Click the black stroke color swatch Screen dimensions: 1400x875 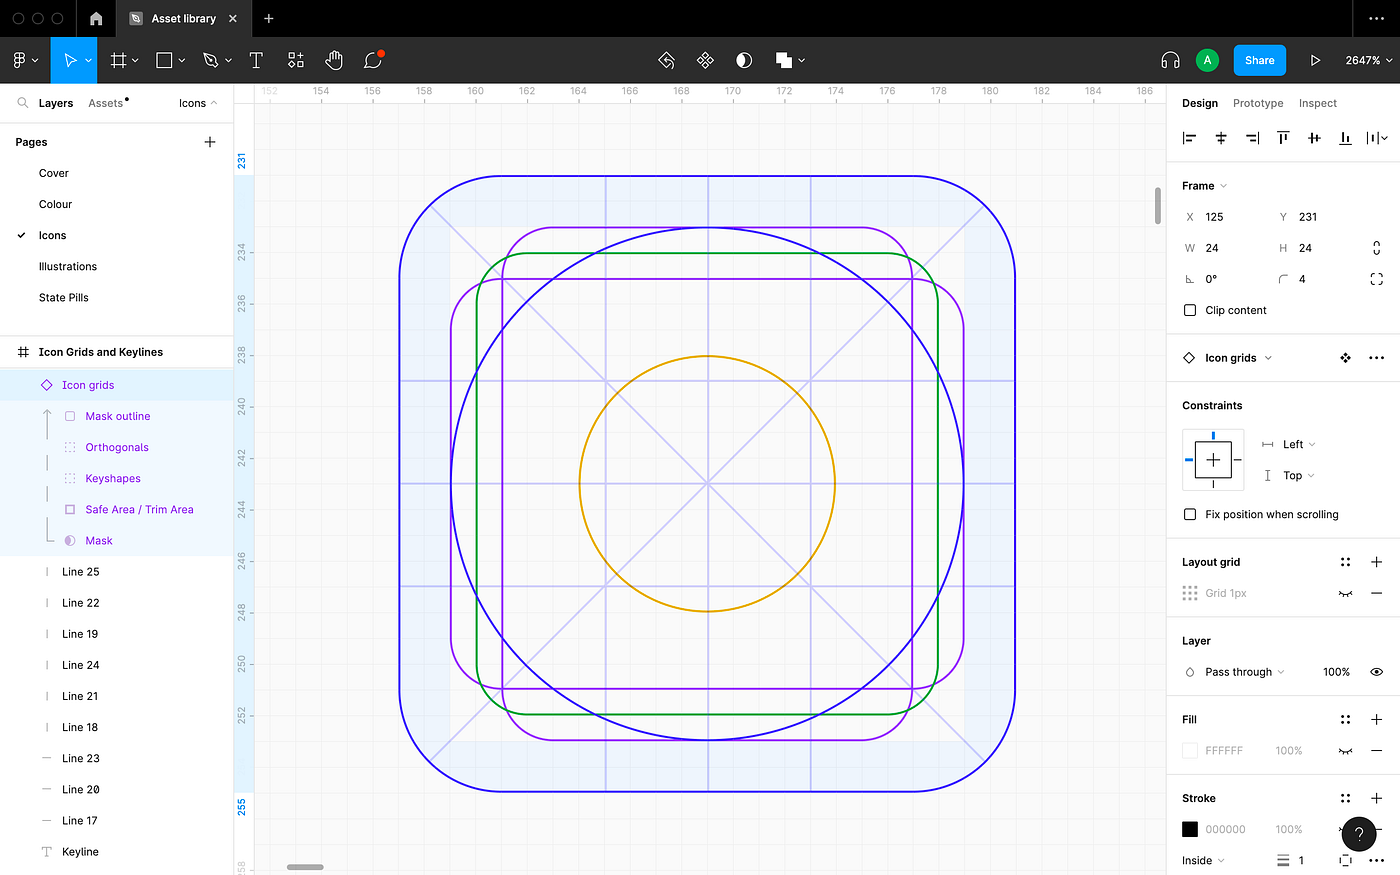pyautogui.click(x=1189, y=829)
